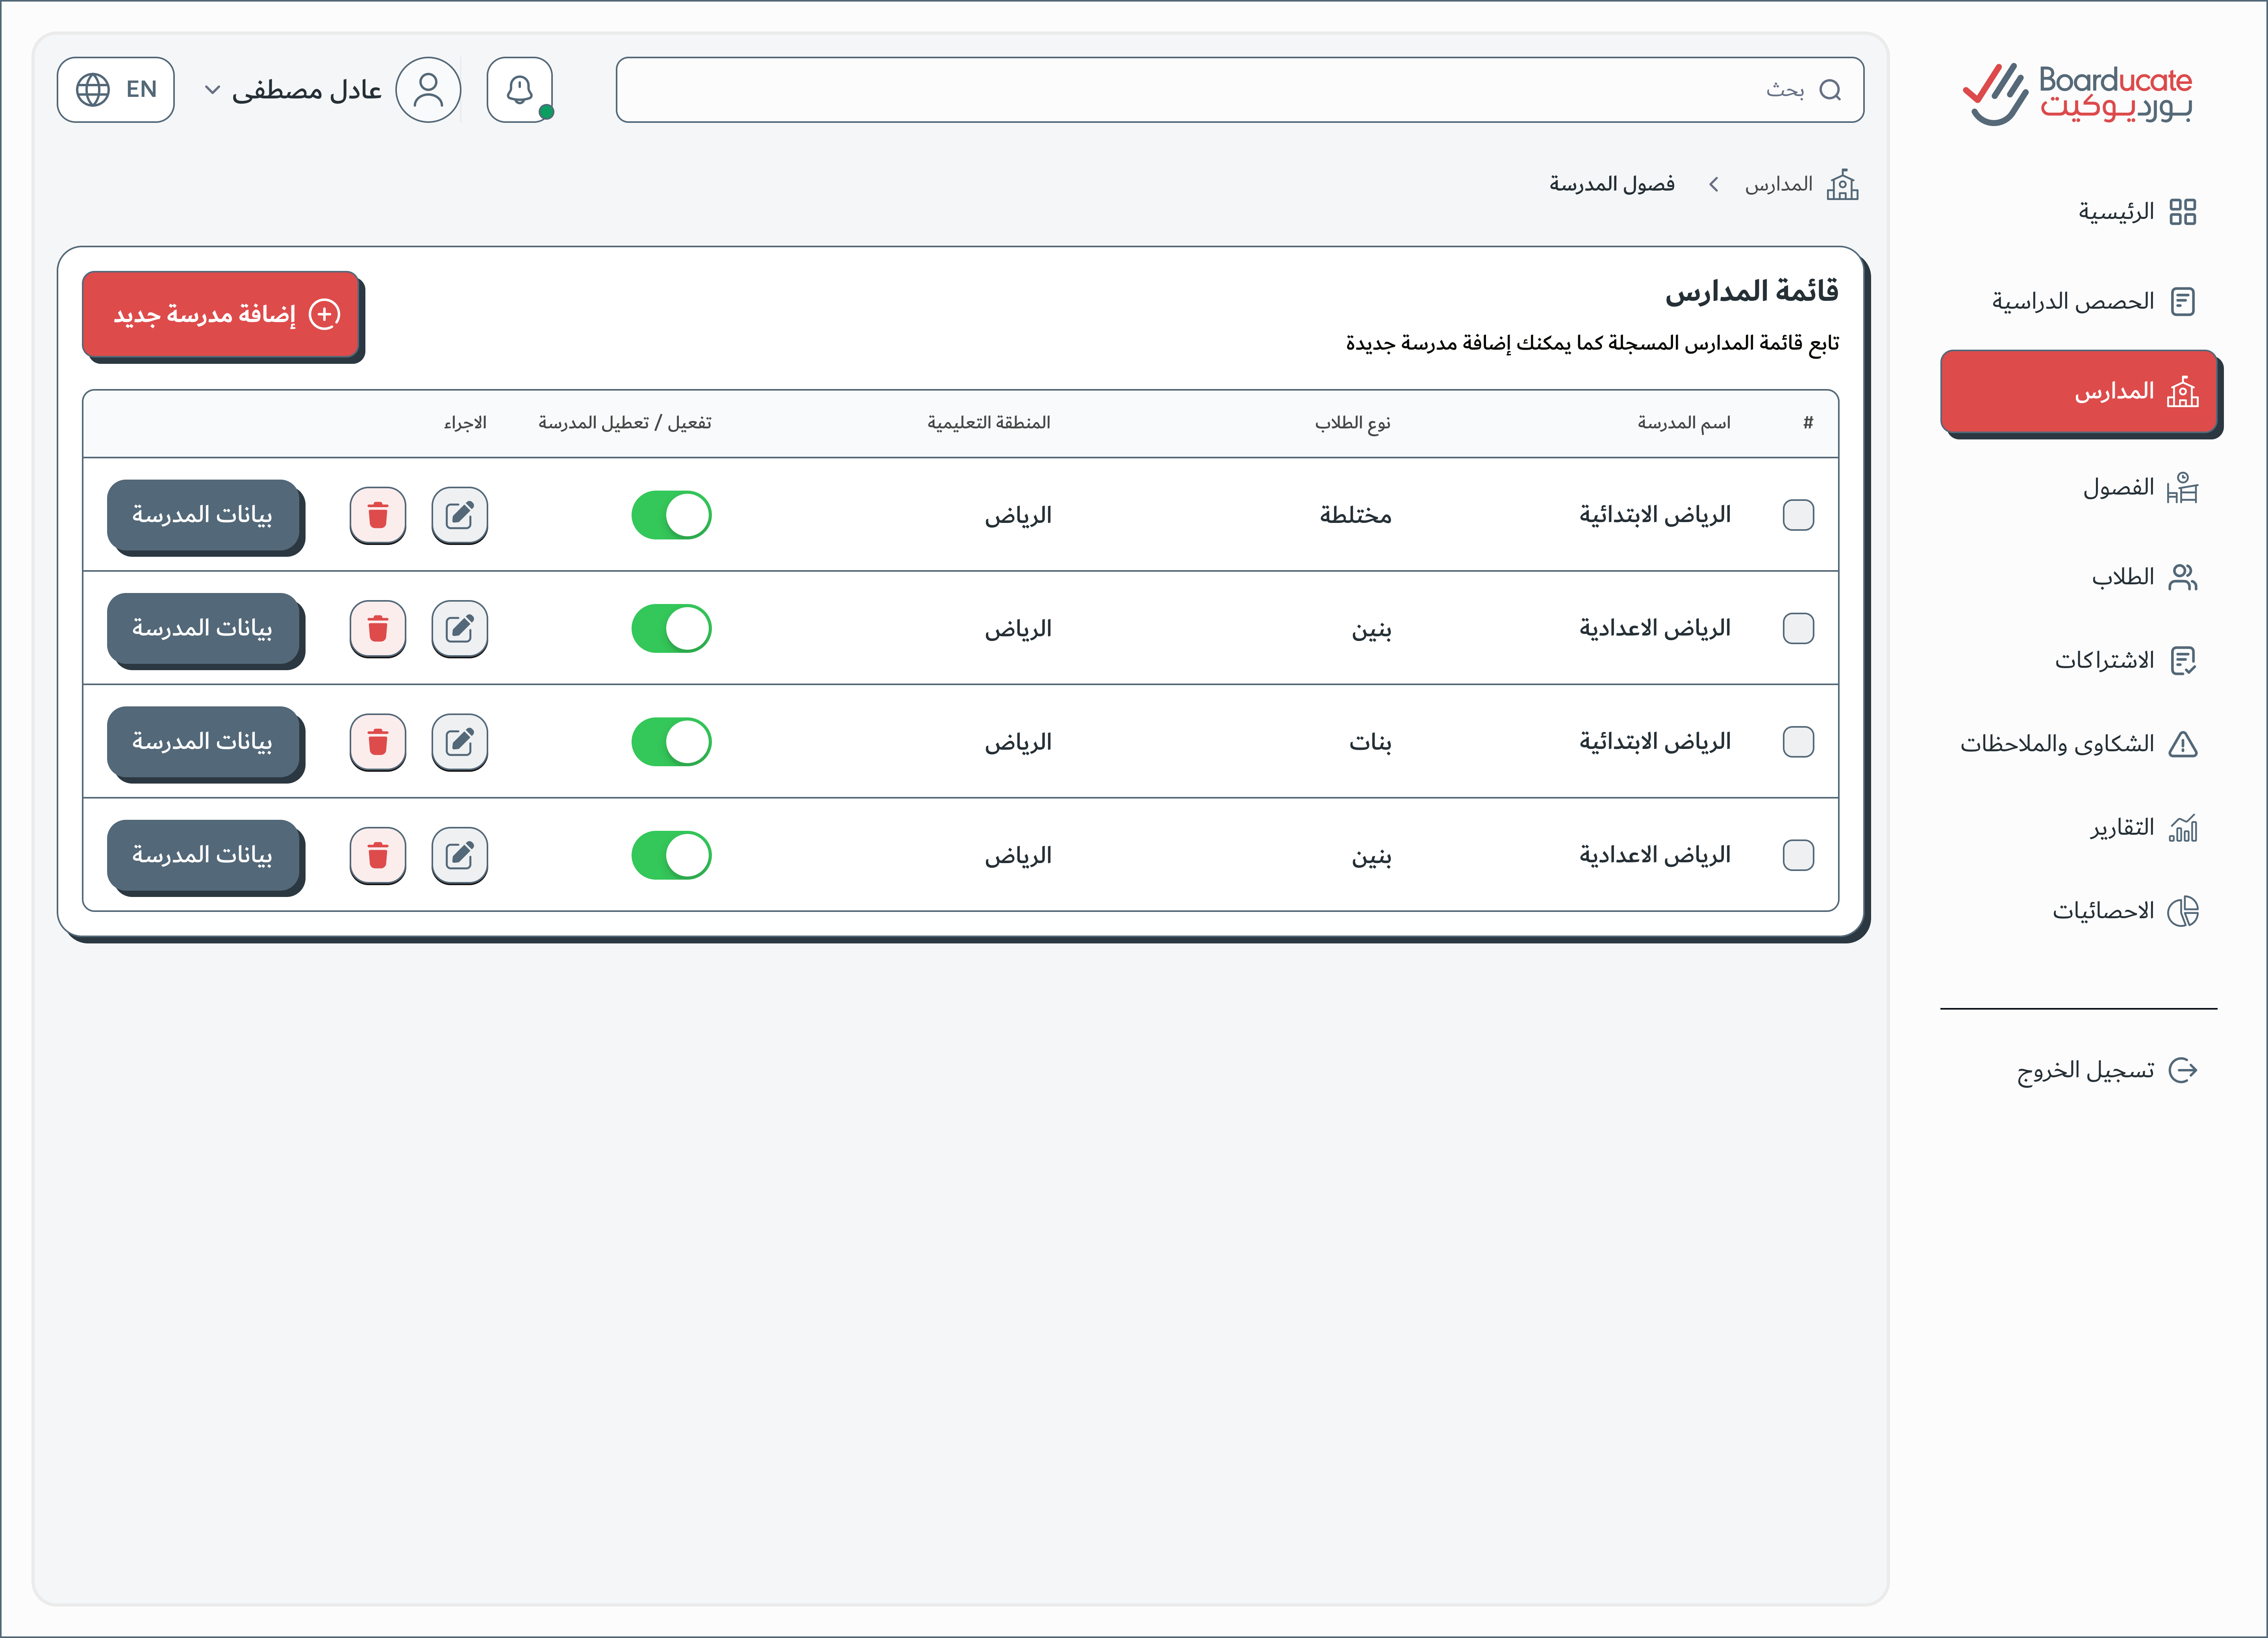Screen dimensions: 2268x1638
Task: Open the notifications bell
Action: 520,90
